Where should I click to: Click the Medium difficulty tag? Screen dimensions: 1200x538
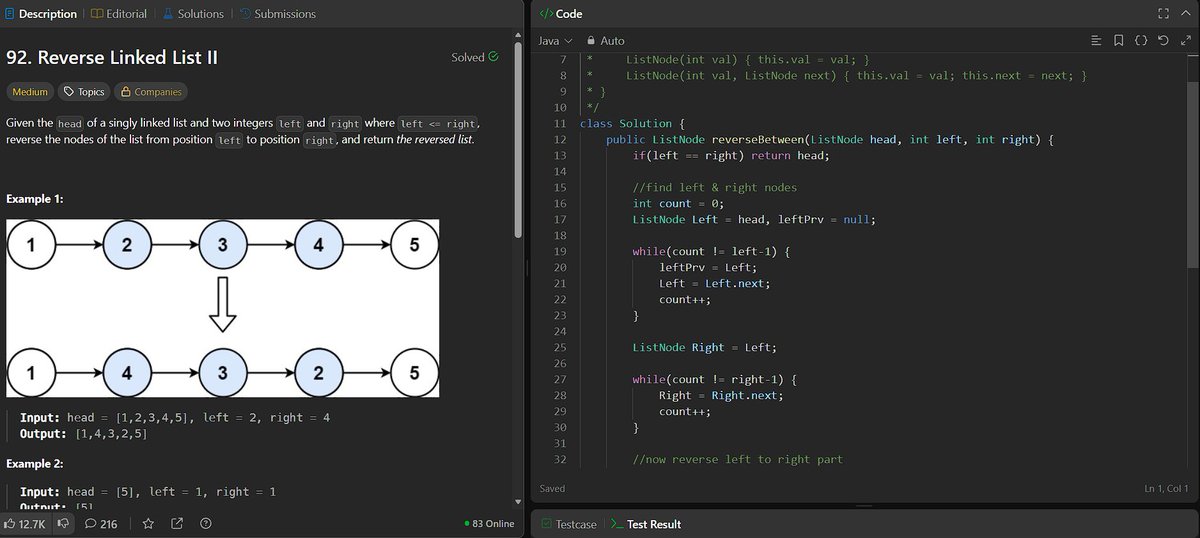click(x=30, y=92)
